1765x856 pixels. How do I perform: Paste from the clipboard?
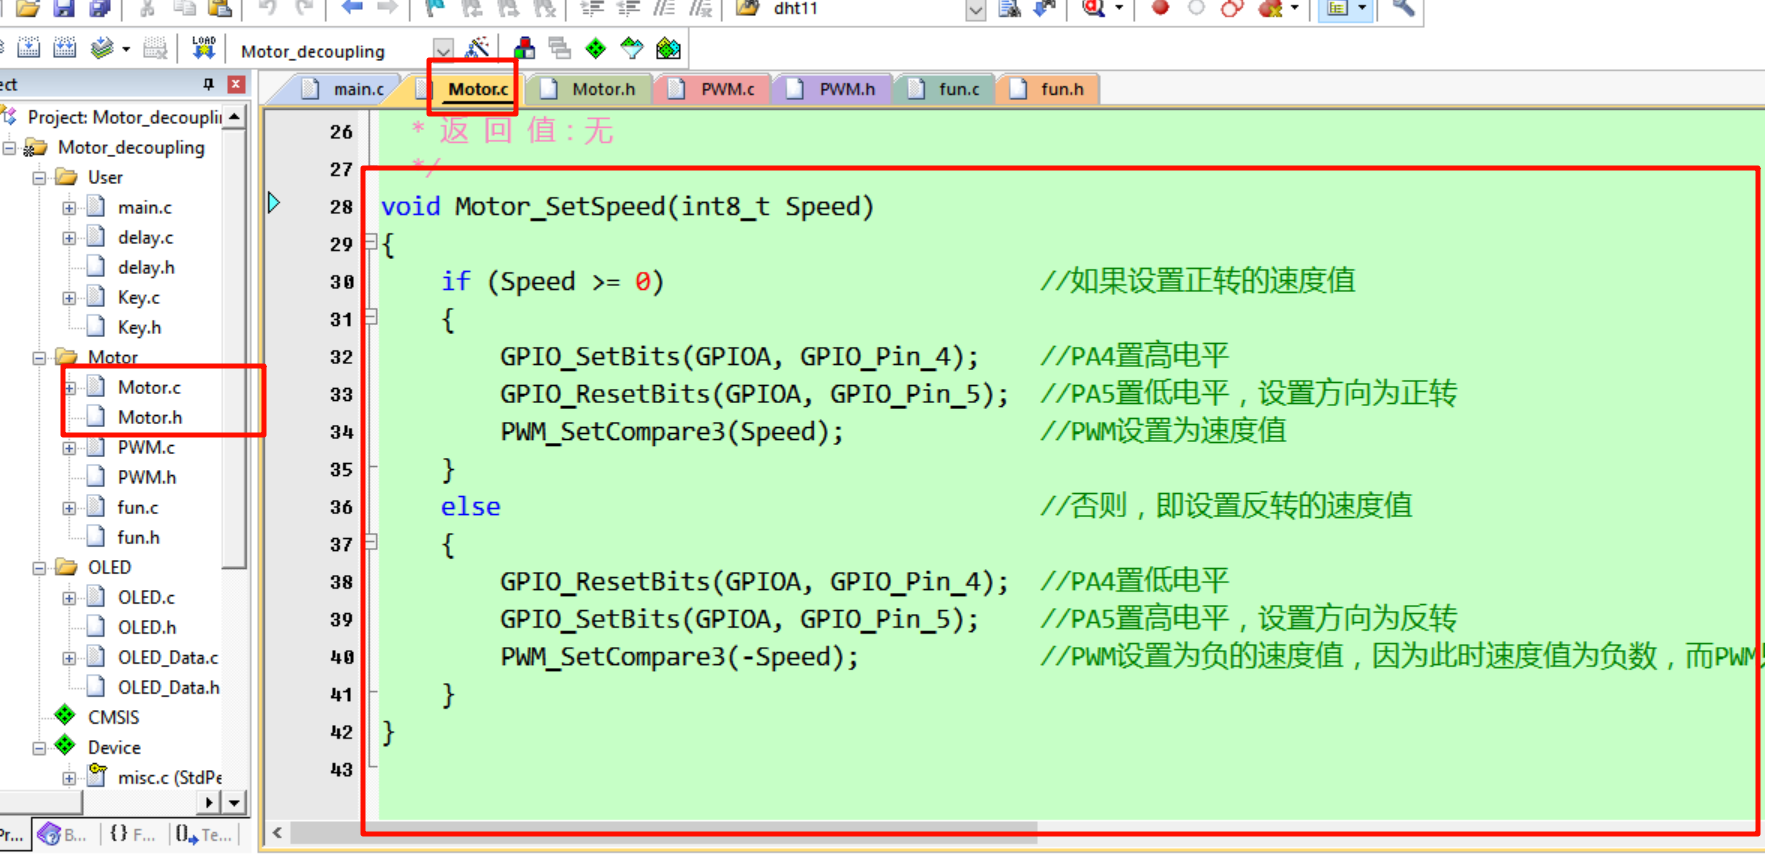click(220, 8)
